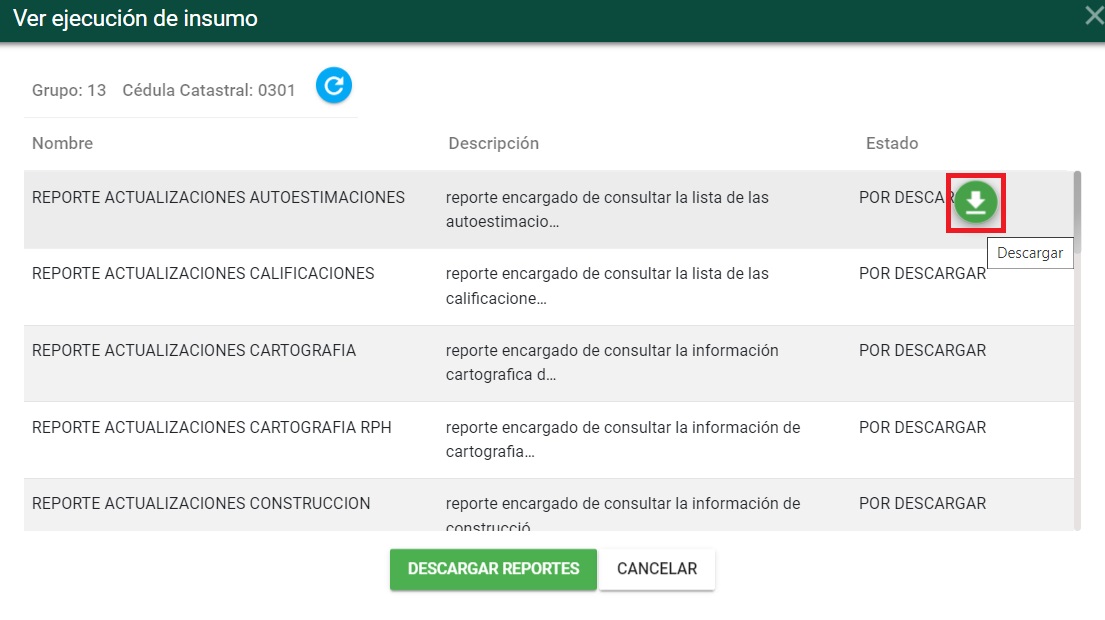Download the AUTOESTIMACIONES report via green icon
Image resolution: width=1105 pixels, height=620 pixels.
click(975, 203)
